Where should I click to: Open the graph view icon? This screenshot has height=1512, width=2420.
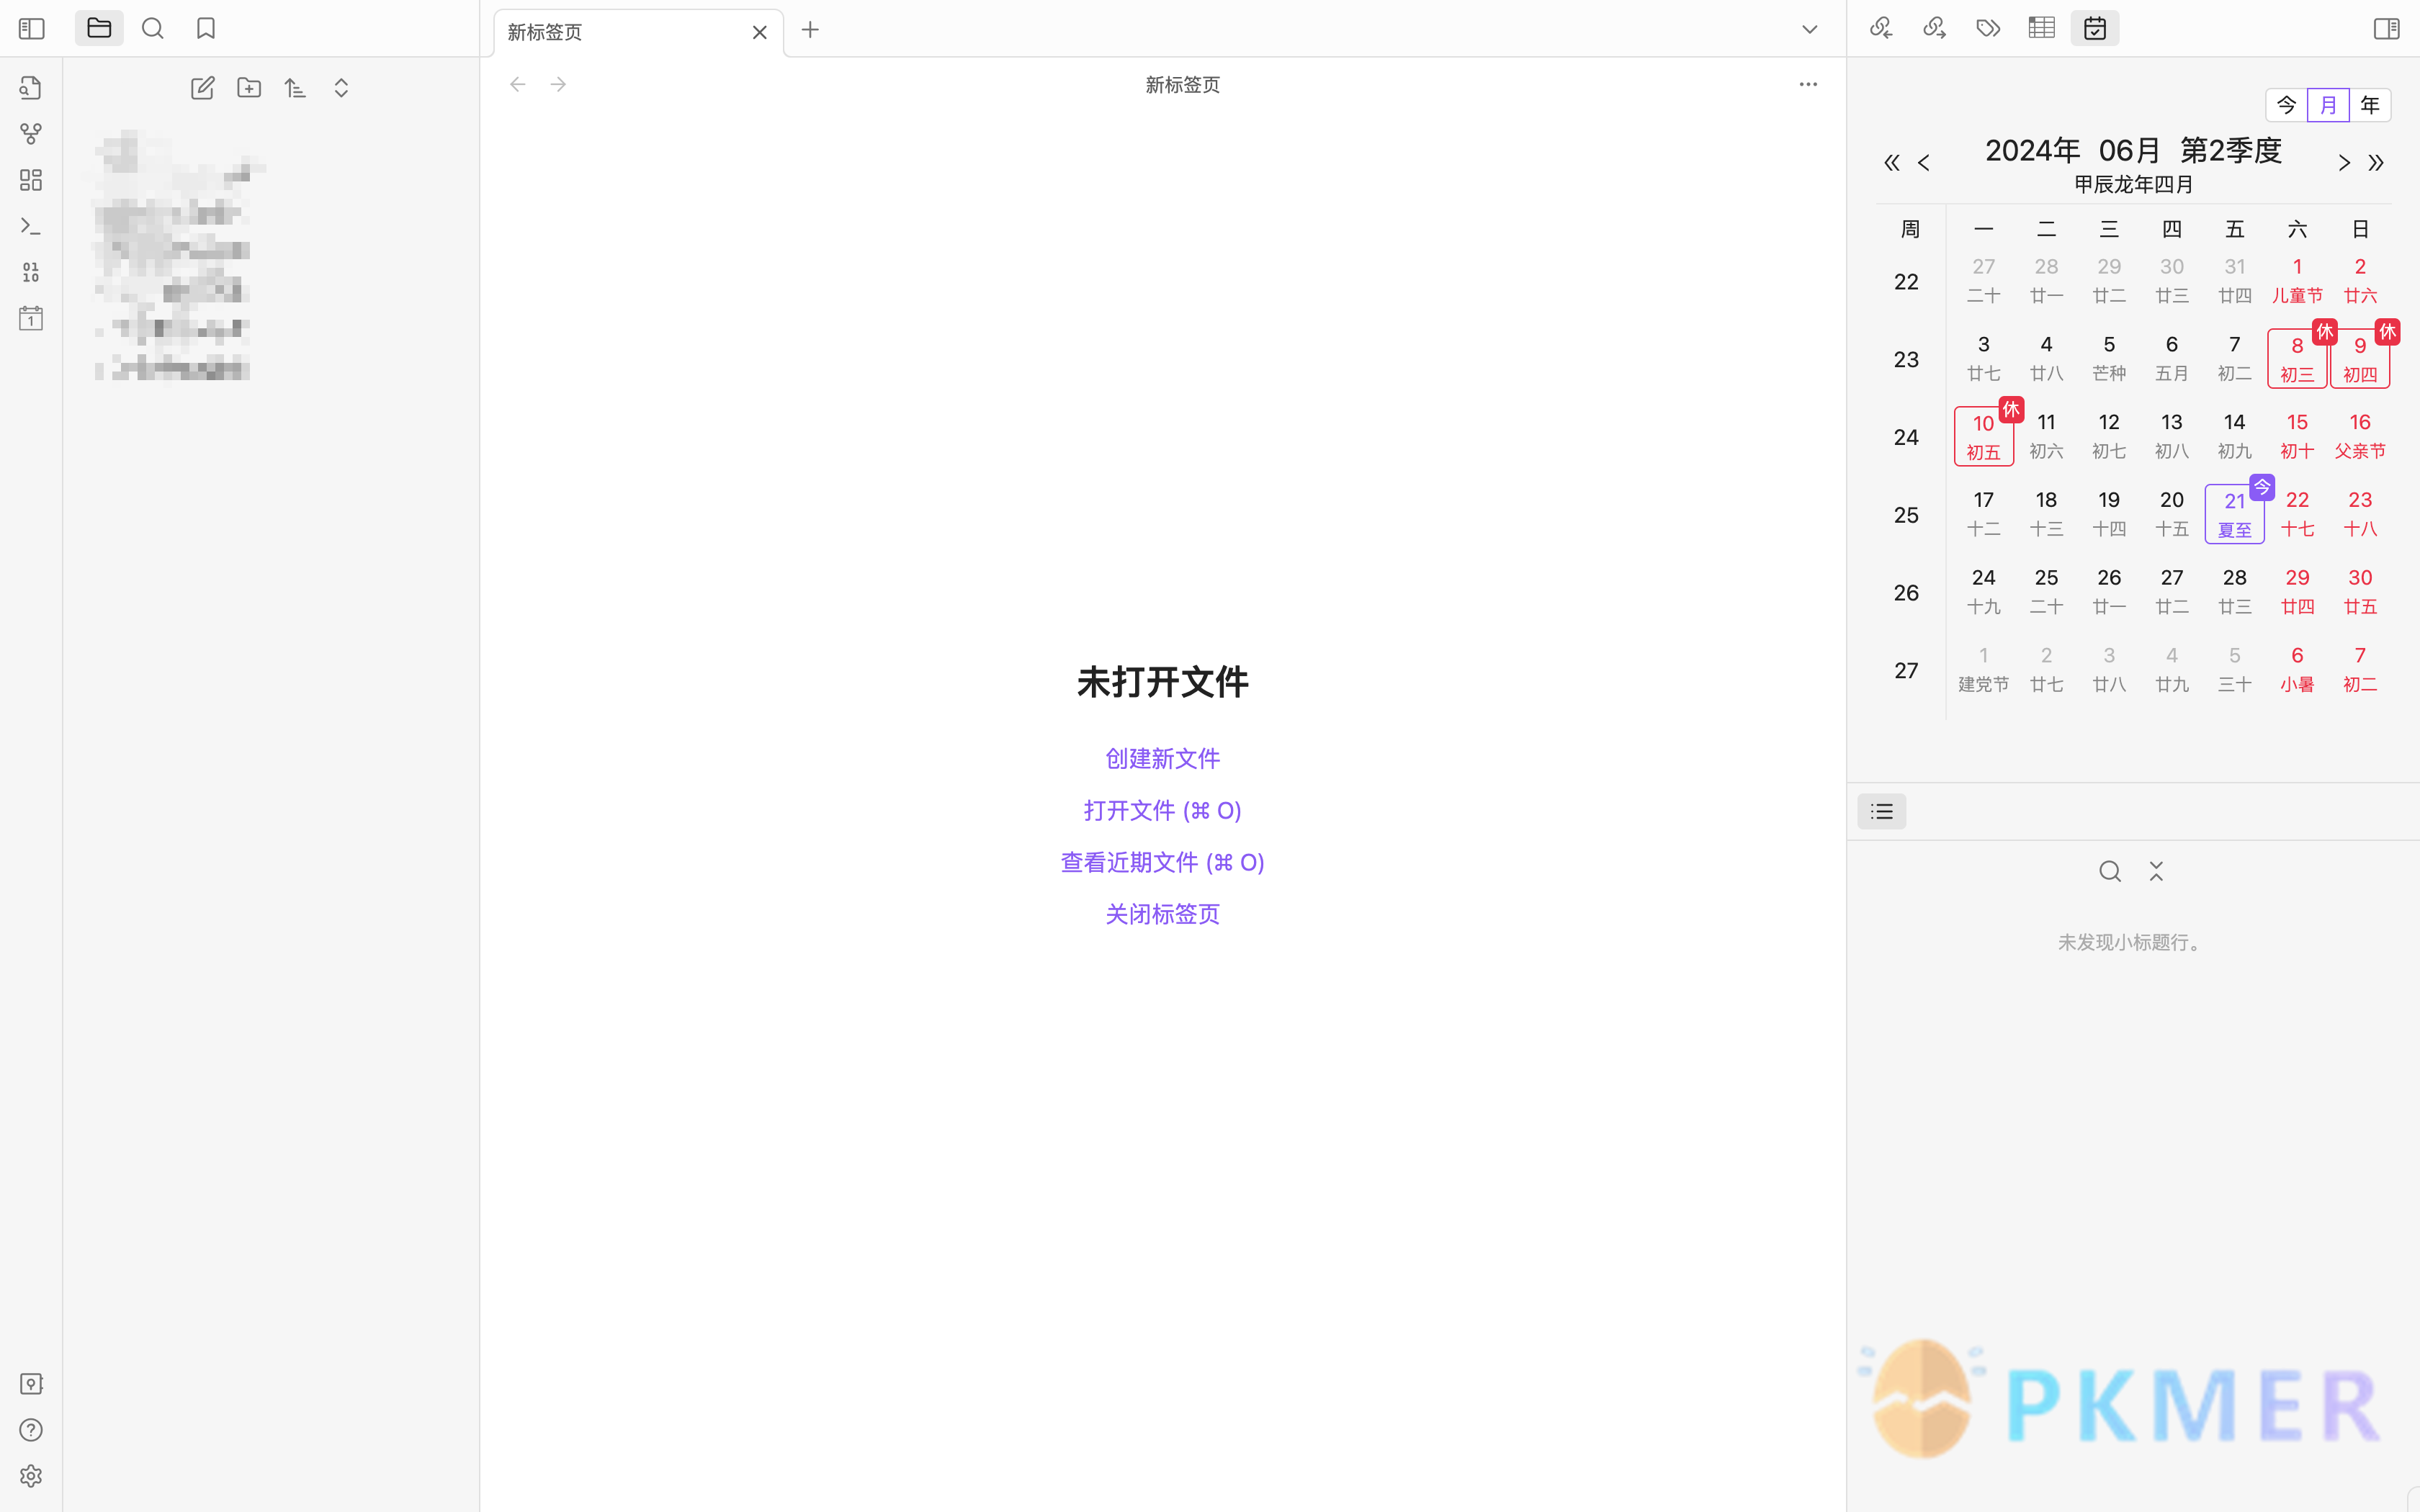[31, 134]
